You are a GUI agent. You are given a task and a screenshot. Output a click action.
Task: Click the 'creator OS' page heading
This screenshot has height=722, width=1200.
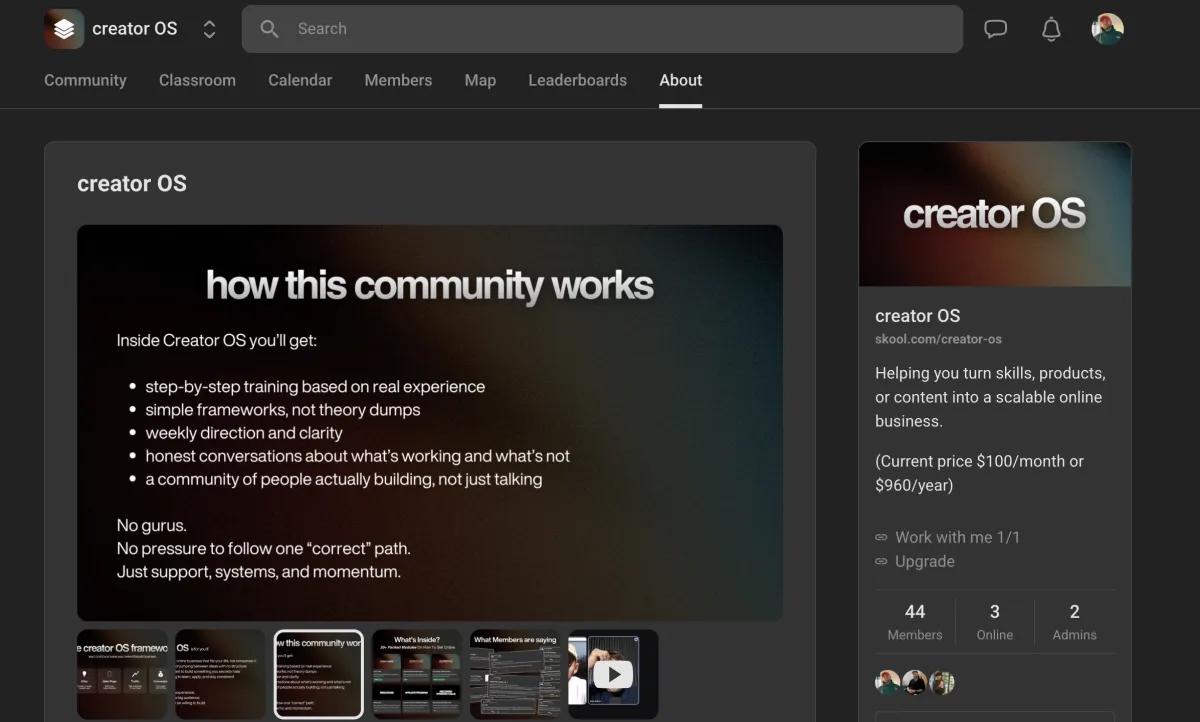[x=132, y=183]
